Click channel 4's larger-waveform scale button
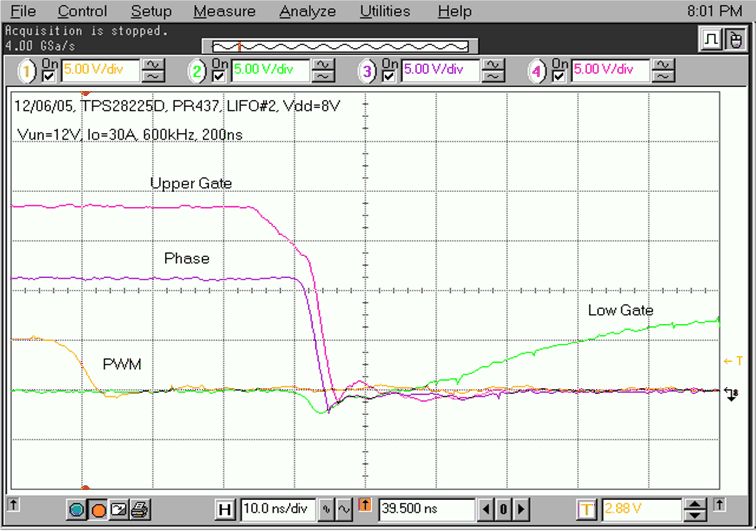This screenshot has width=756, height=531. pyautogui.click(x=663, y=65)
